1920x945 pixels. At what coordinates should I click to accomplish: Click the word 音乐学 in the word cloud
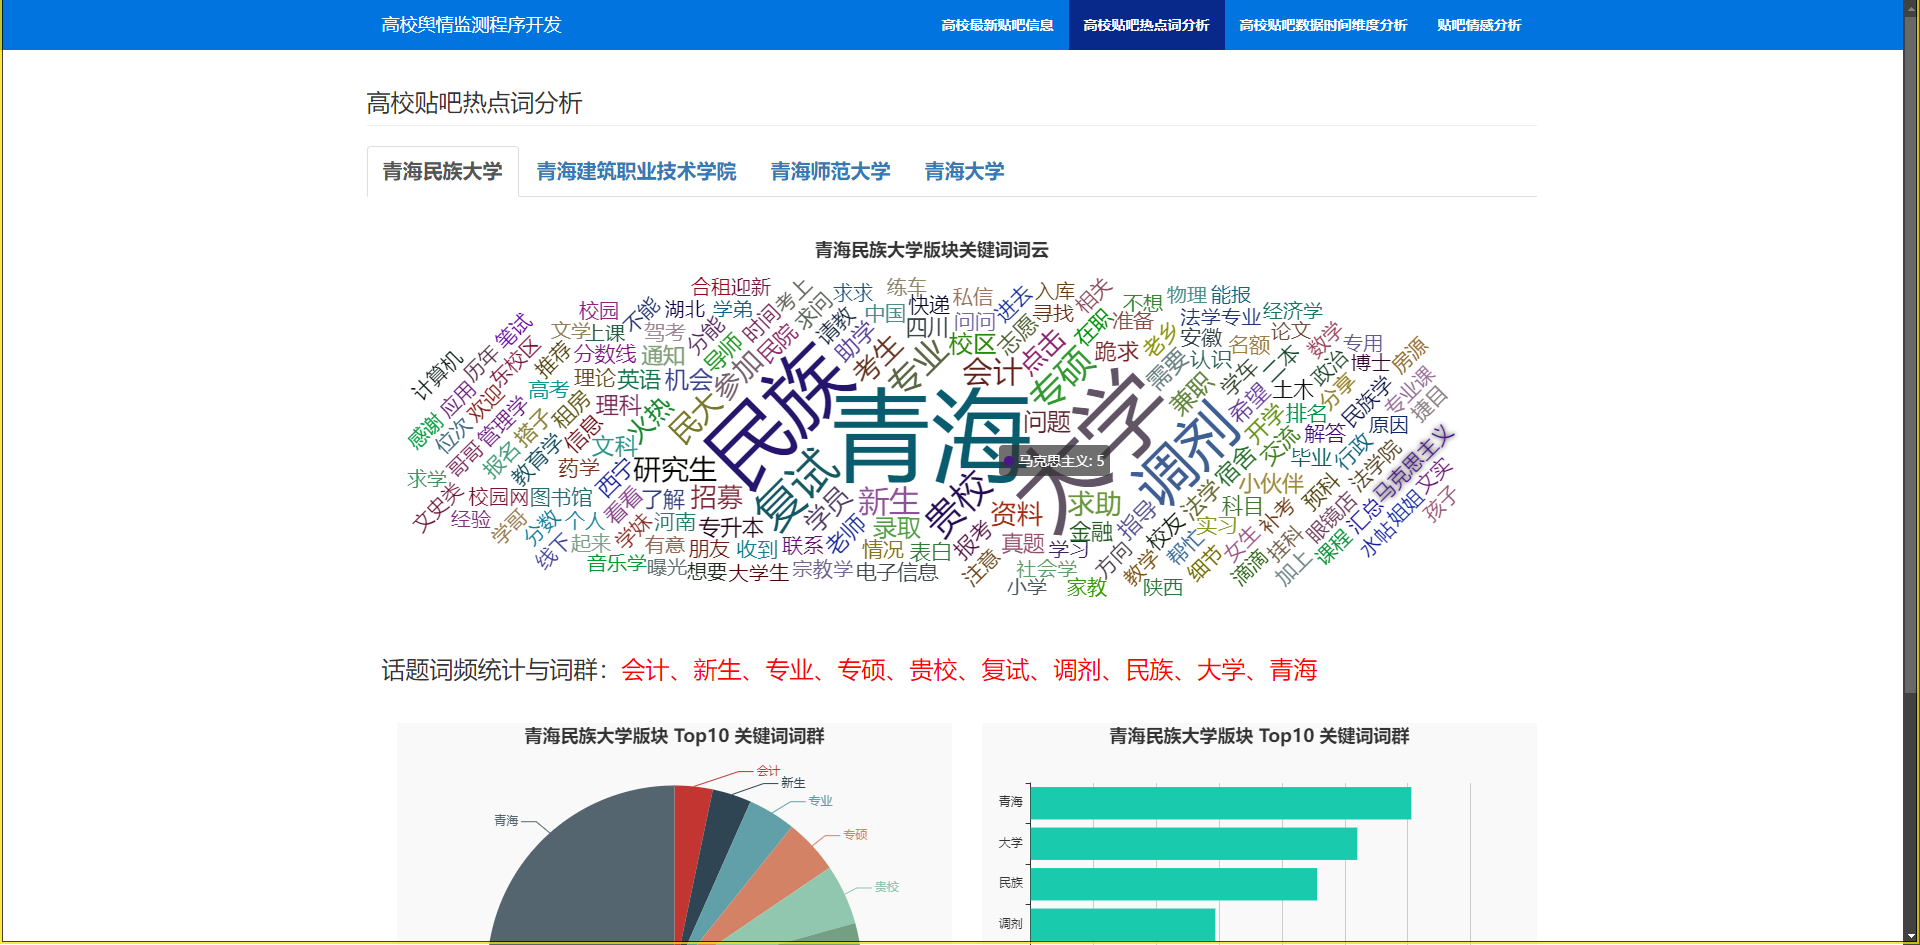click(x=617, y=563)
